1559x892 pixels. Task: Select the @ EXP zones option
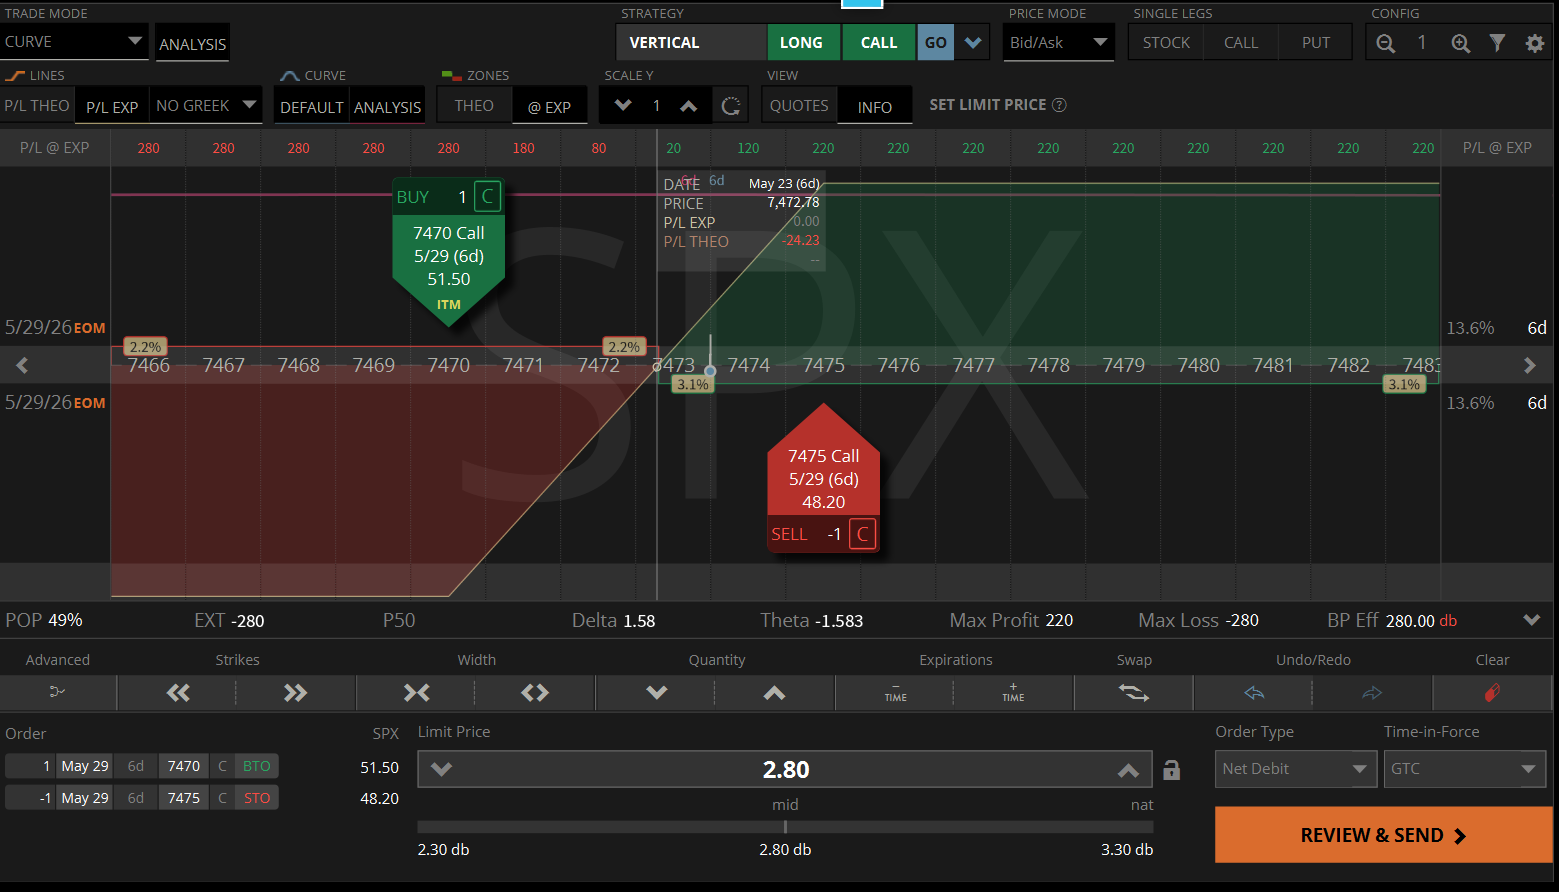click(549, 106)
